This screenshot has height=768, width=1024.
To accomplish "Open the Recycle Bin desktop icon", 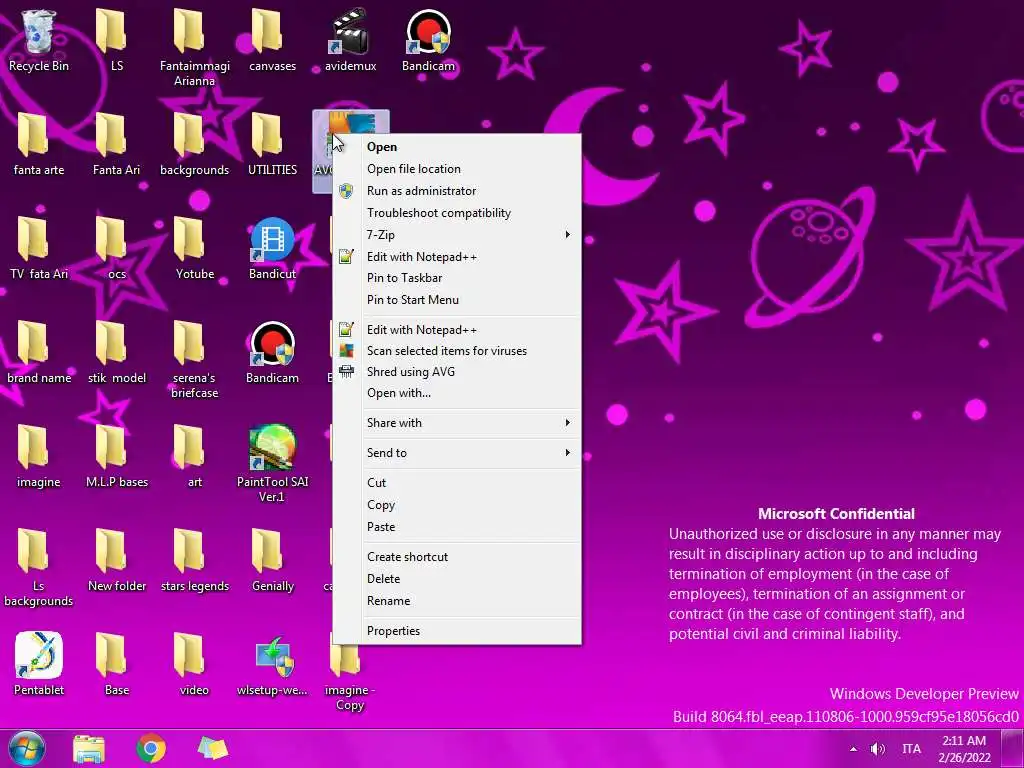I will point(39,40).
